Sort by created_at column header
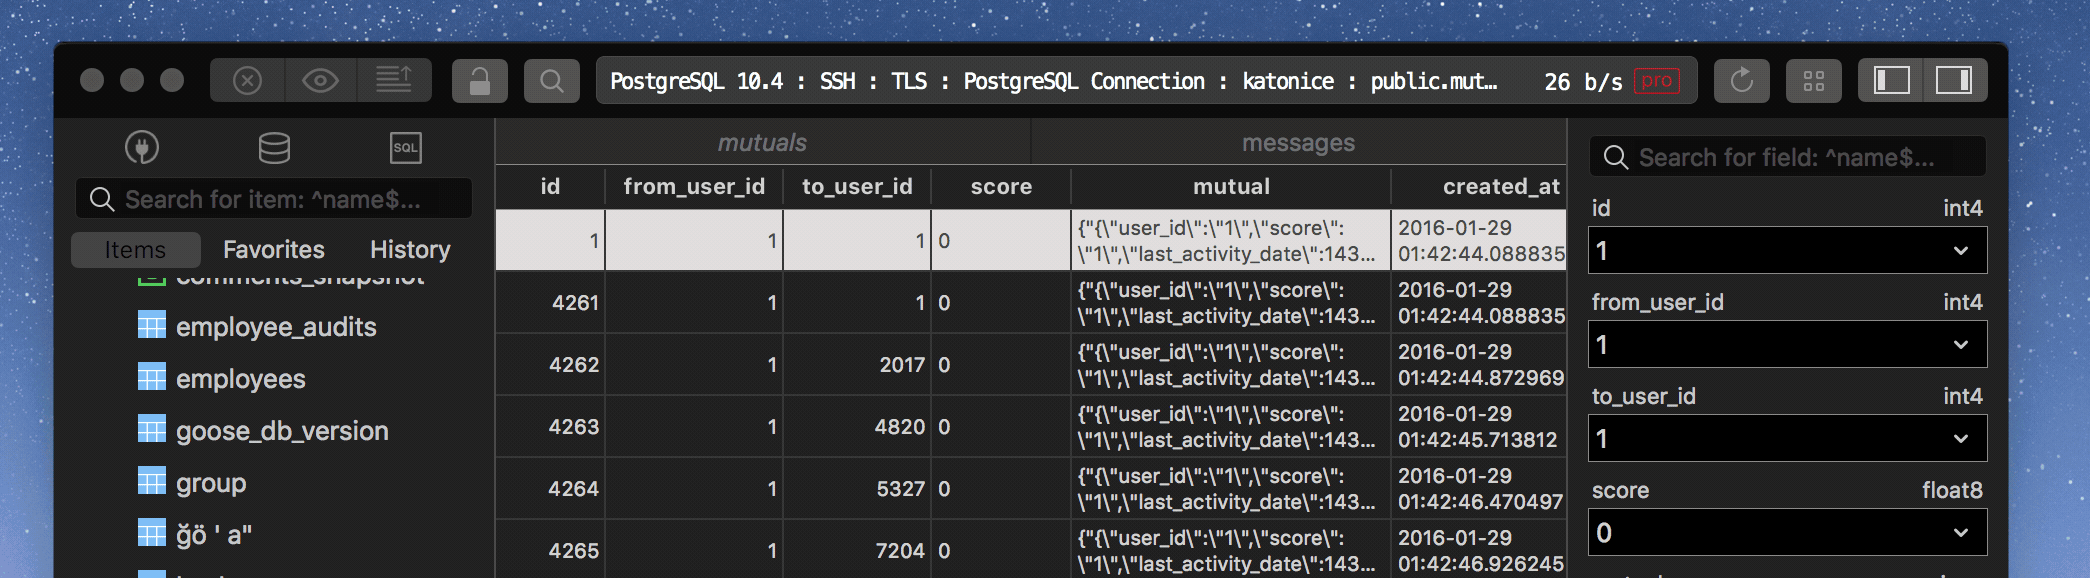This screenshot has width=2090, height=578. [x=1479, y=187]
